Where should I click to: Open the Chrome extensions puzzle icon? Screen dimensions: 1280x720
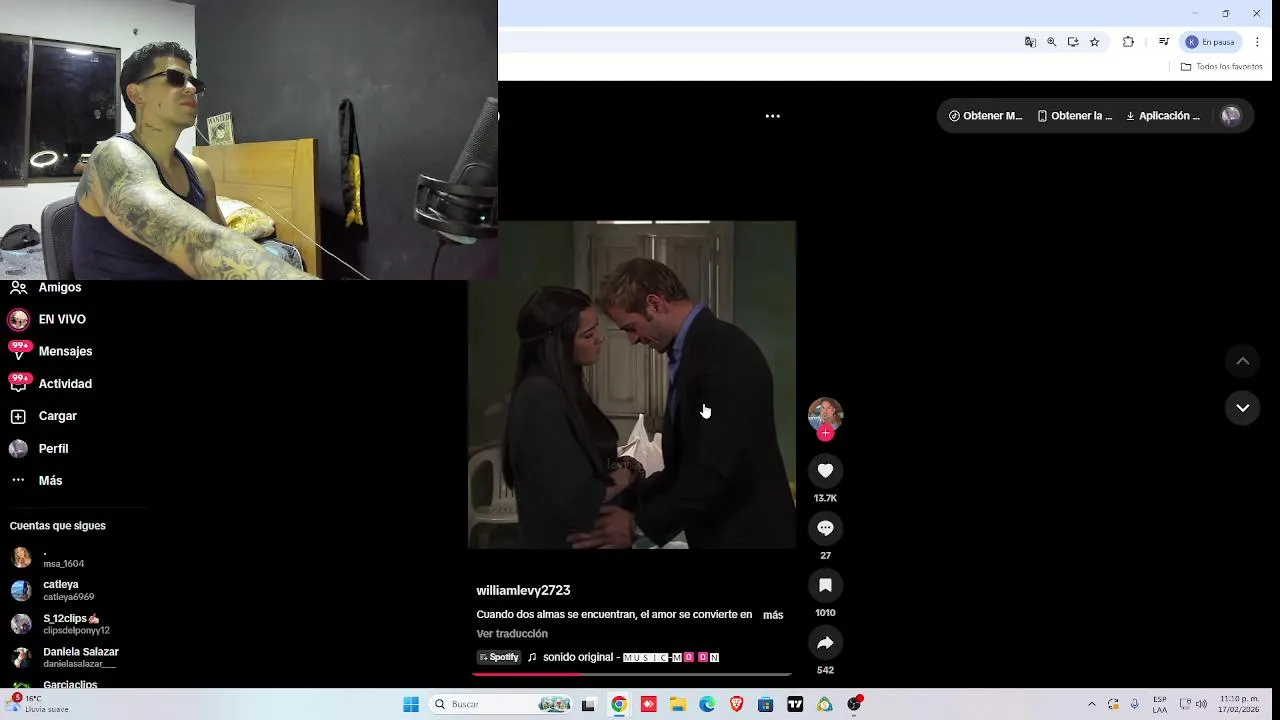click(1128, 42)
